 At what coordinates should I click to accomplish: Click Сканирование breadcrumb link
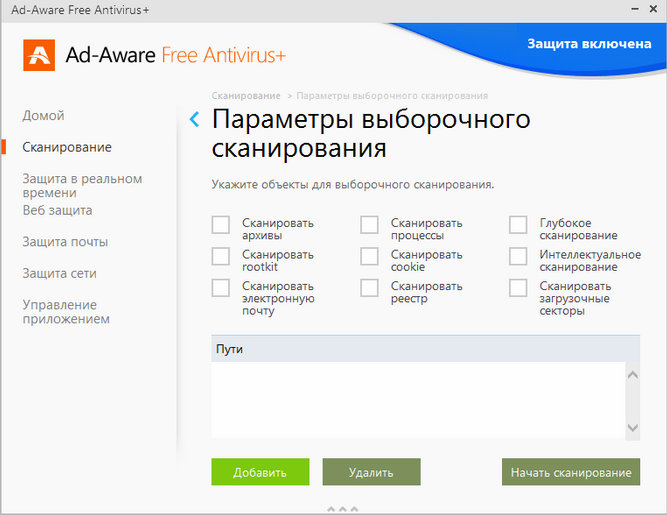246,96
